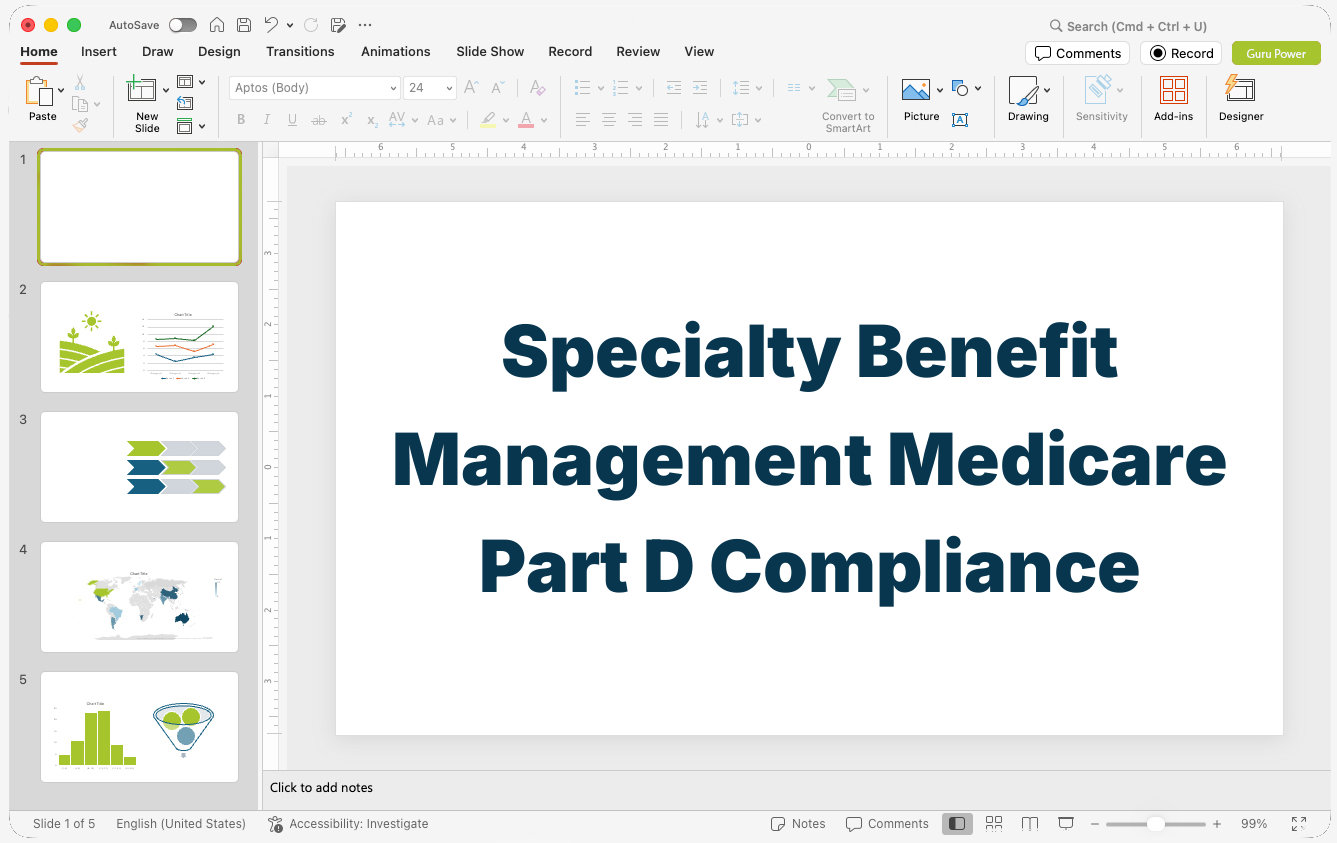Insert a Text Box using its icon
The image size is (1337, 843).
click(x=960, y=120)
